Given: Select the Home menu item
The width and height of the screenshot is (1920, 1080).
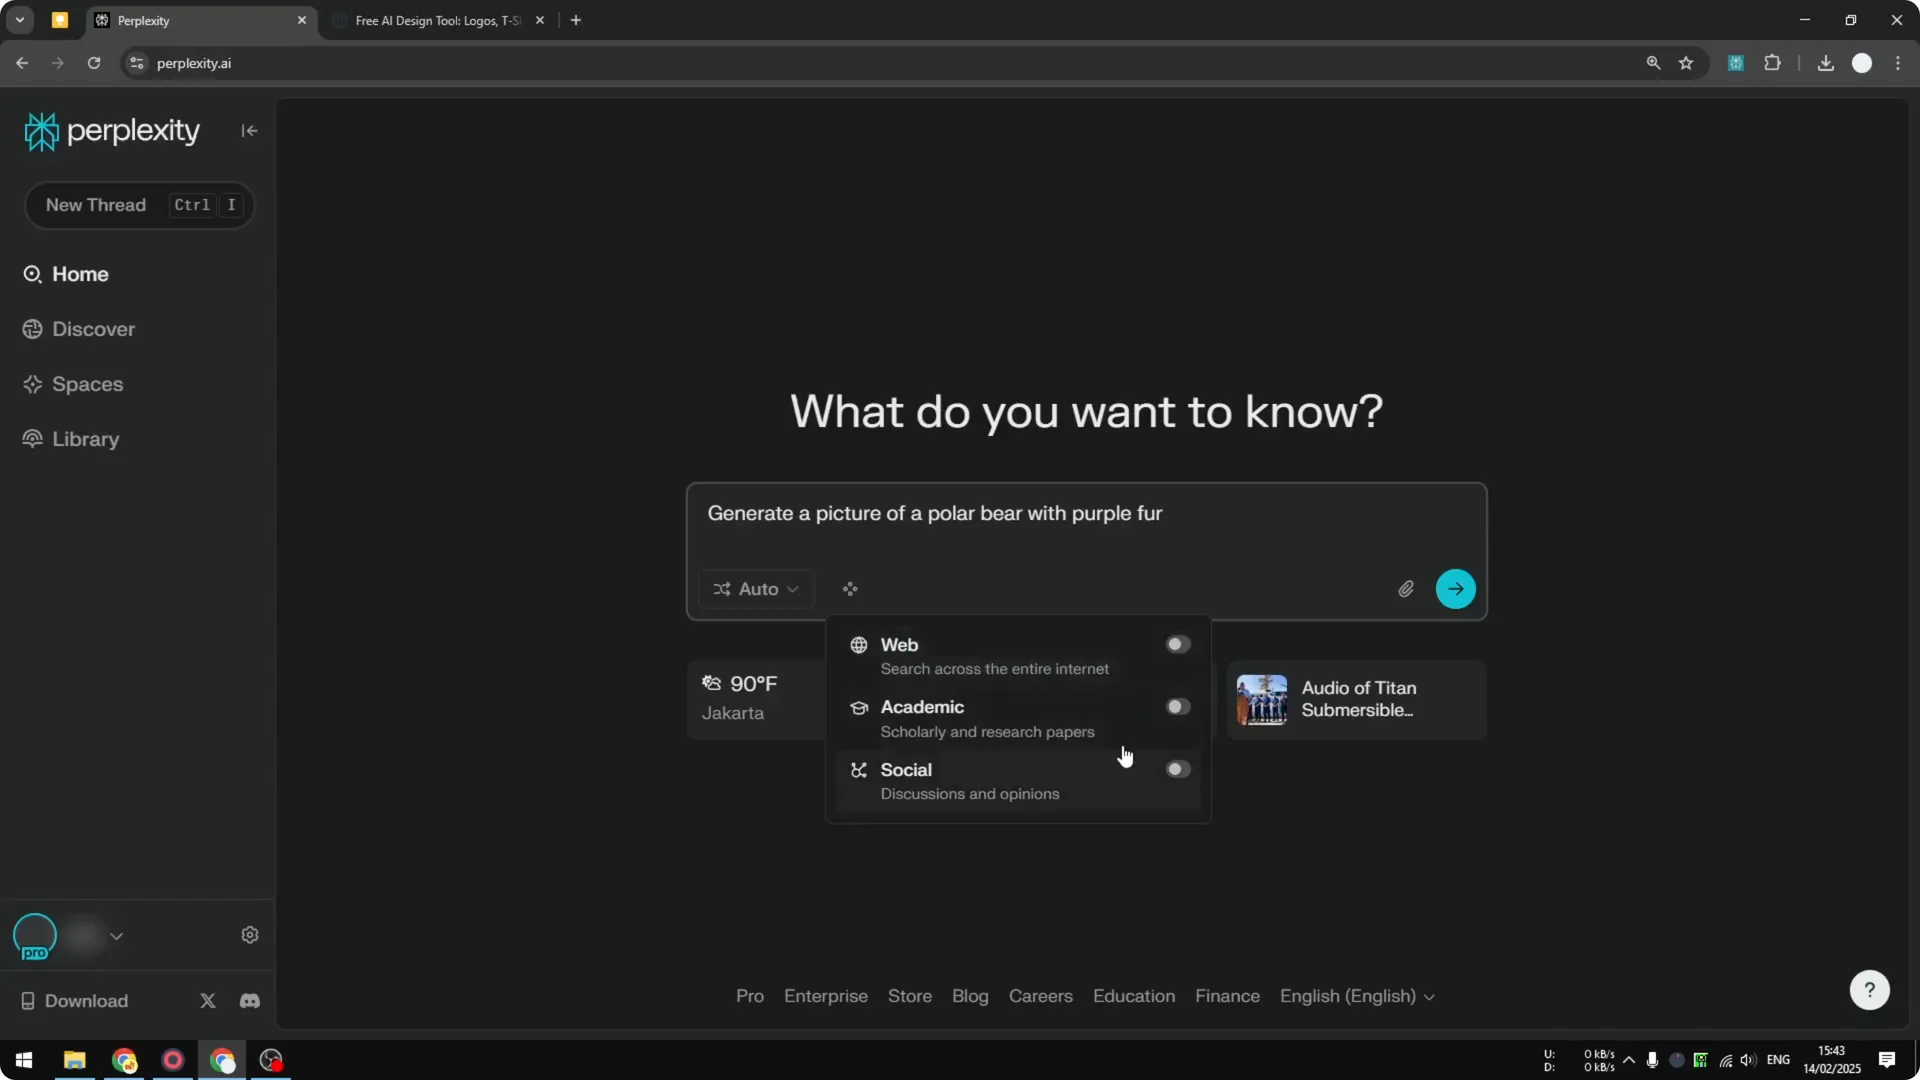Looking at the screenshot, I should click(80, 274).
